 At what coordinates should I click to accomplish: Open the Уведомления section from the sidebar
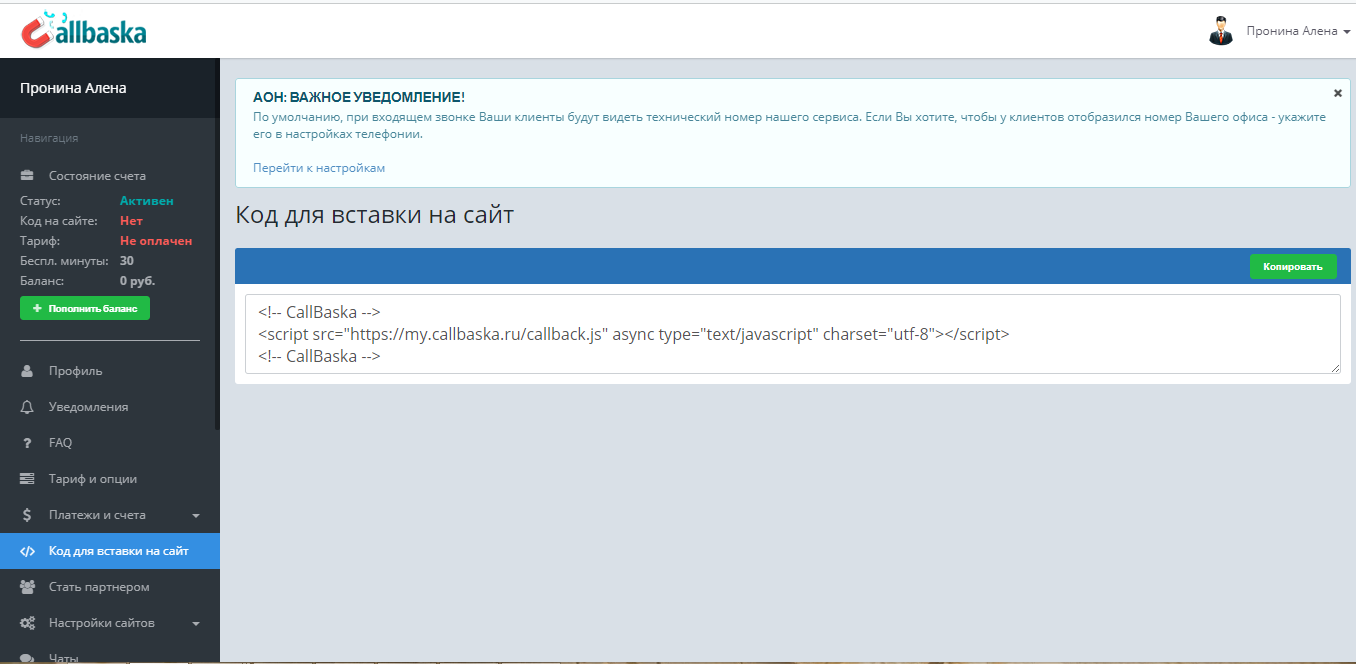click(88, 407)
